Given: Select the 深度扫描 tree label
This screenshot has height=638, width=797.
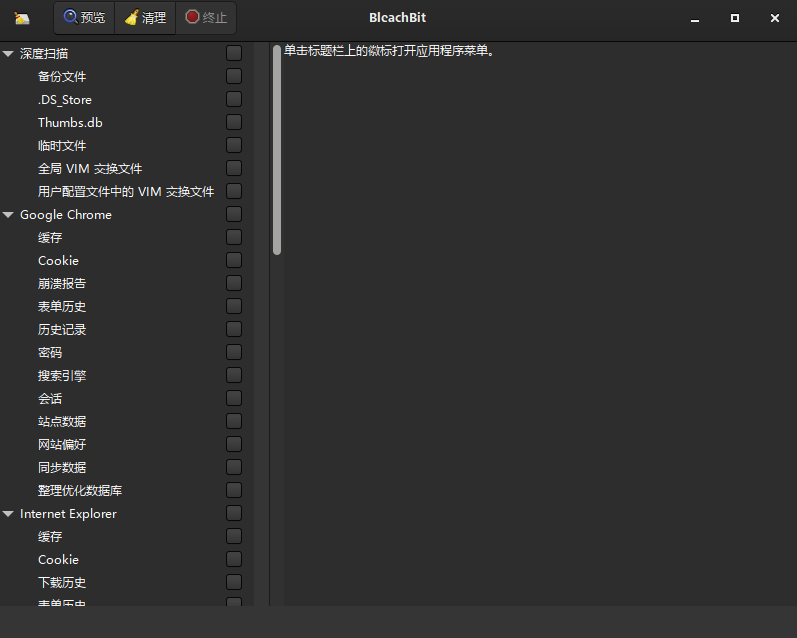Looking at the screenshot, I should (44, 53).
